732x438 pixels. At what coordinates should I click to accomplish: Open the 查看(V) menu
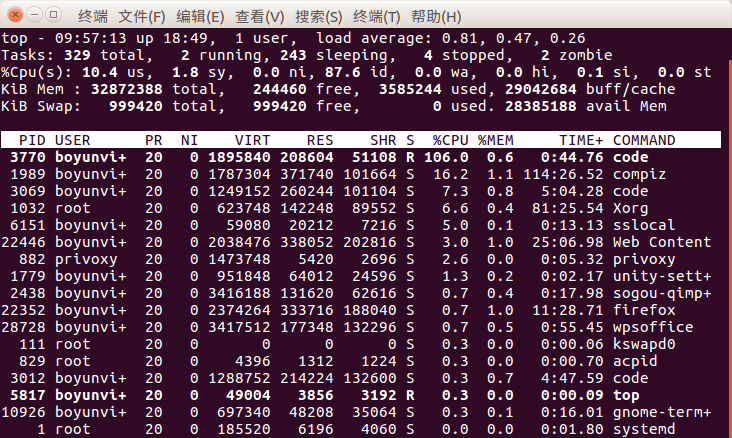[260, 16]
